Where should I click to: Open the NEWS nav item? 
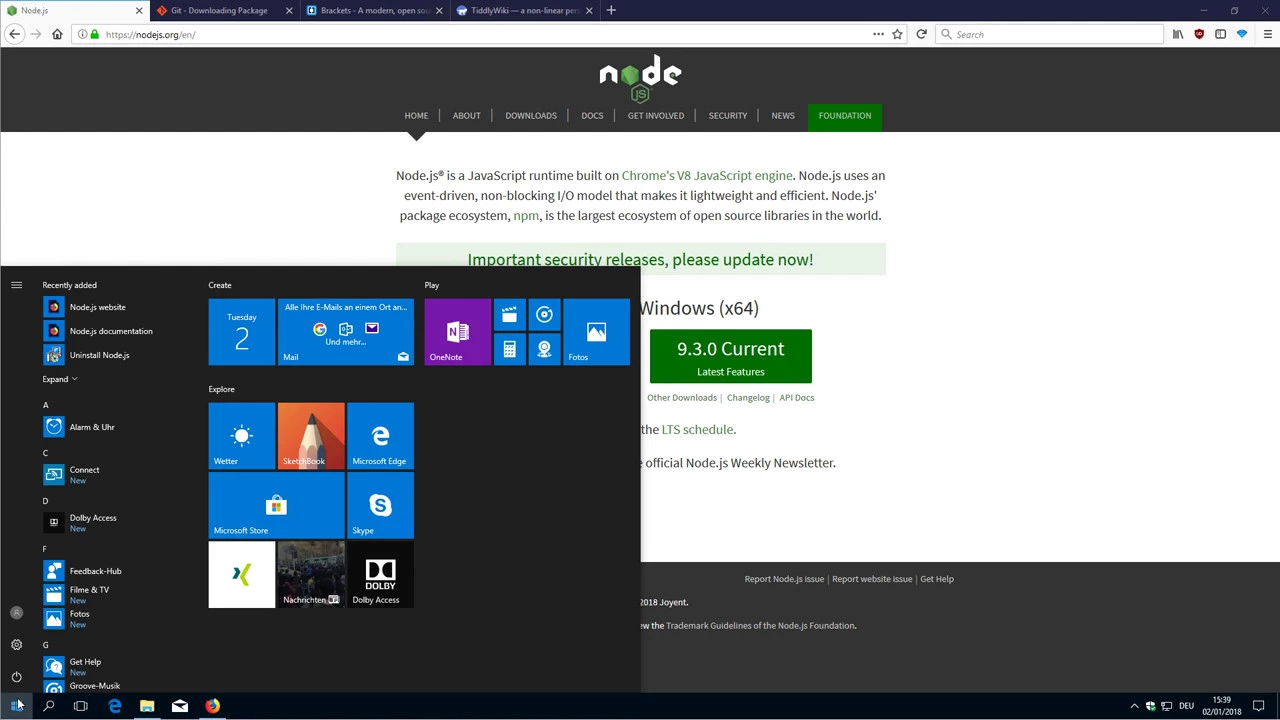tap(783, 115)
